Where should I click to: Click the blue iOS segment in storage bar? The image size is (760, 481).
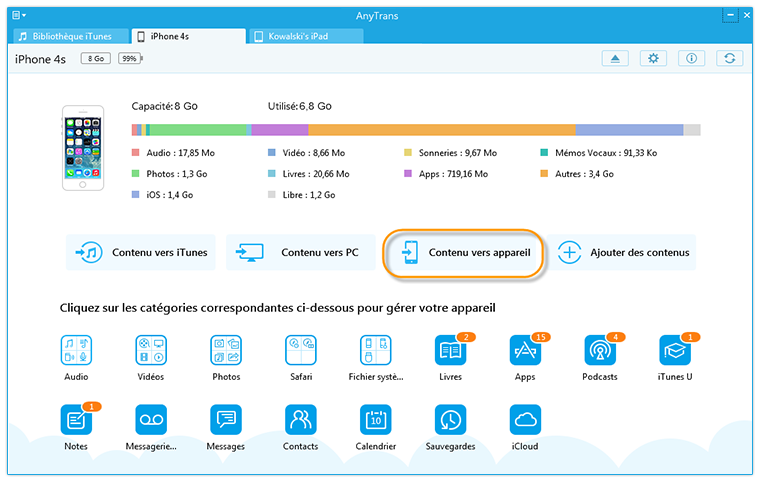tap(630, 130)
